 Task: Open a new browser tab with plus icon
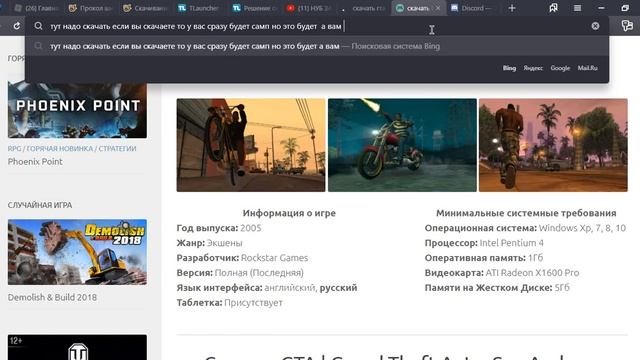[x=512, y=8]
